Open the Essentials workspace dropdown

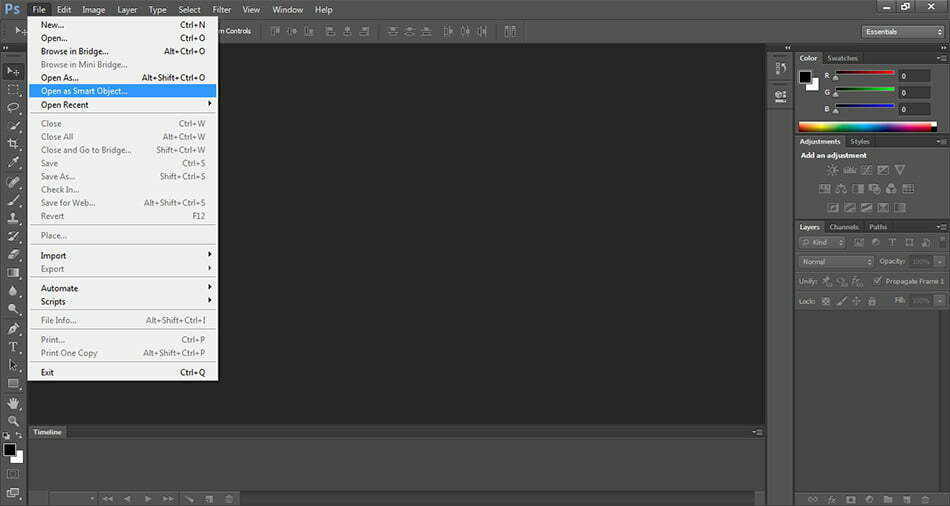click(x=903, y=32)
